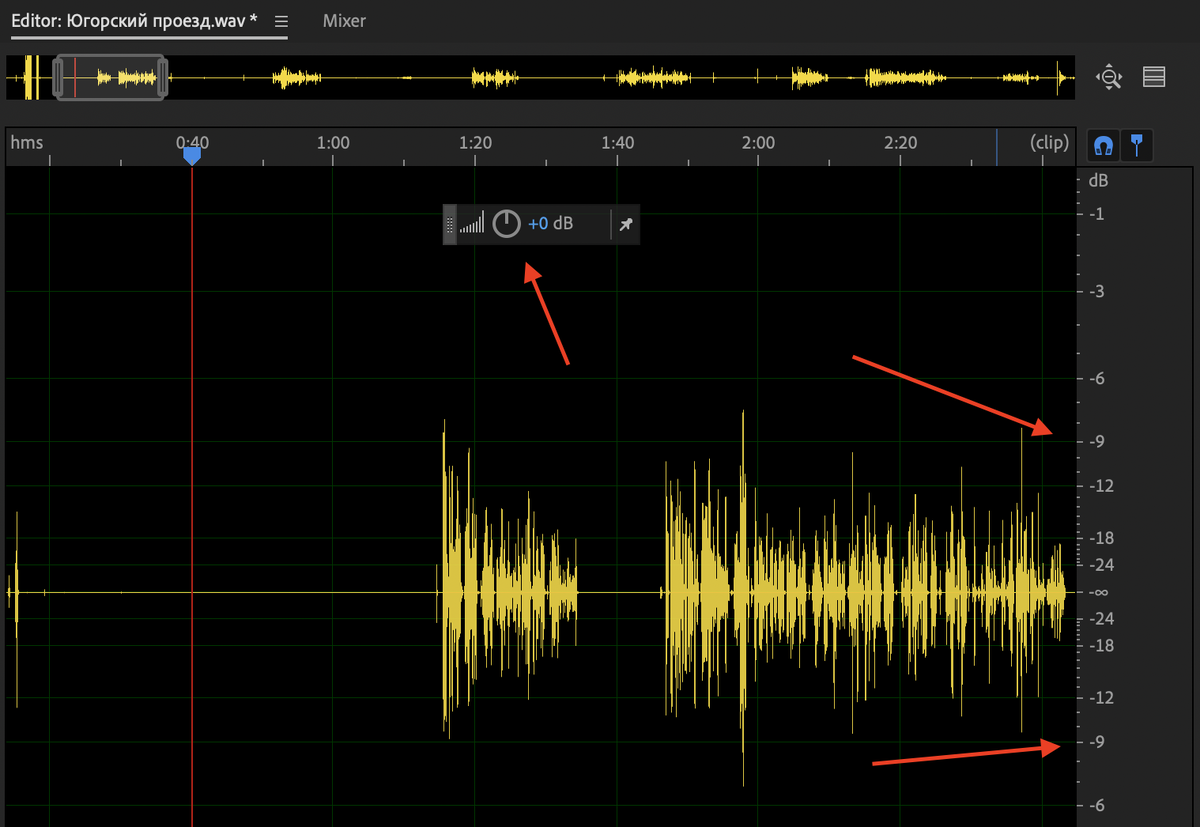The height and width of the screenshot is (827, 1200).
Task: Open the Editor panel menu icon
Action: (282, 21)
